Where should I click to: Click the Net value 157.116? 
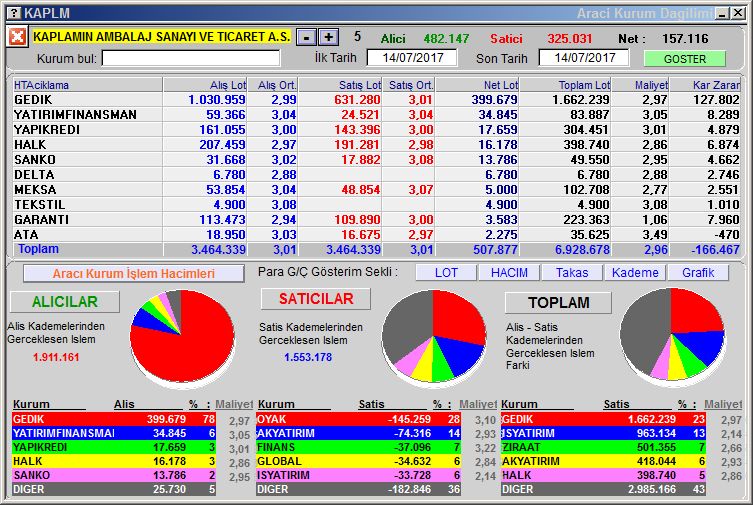pyautogui.click(x=685, y=38)
